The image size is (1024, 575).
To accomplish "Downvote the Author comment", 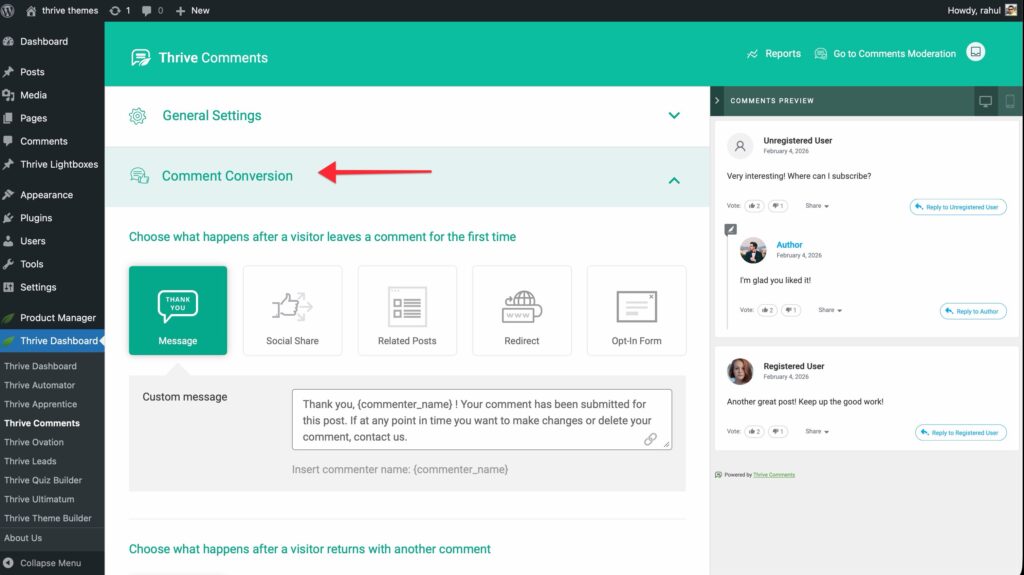I will click(x=790, y=310).
